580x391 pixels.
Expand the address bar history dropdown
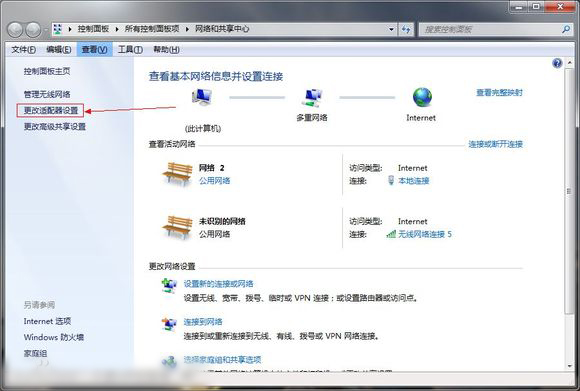391,29
